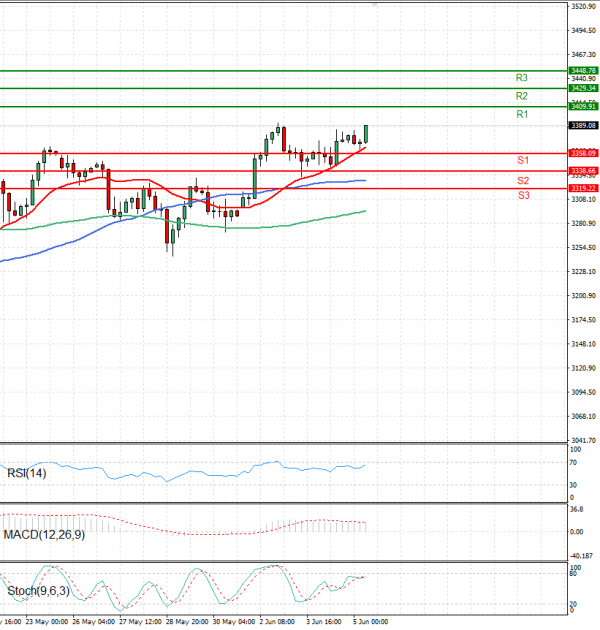Select the 3319.22 support price tag
The height and width of the screenshot is (630, 600).
(x=583, y=188)
